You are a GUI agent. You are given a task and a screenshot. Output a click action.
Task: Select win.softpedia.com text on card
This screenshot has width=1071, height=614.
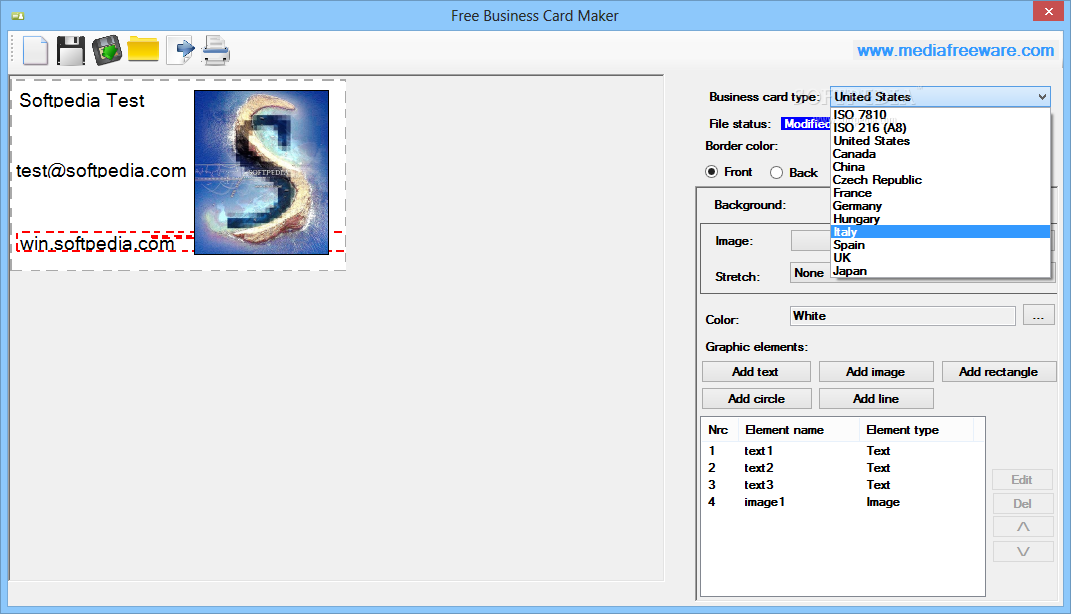97,244
